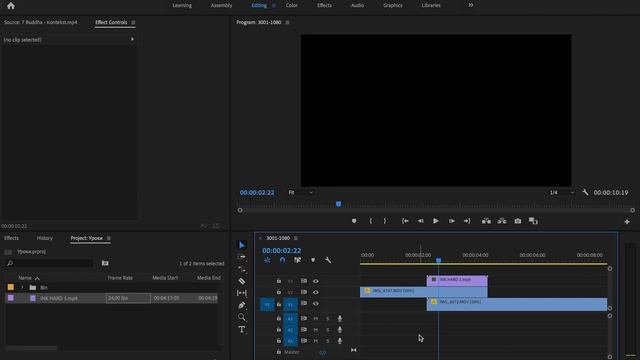Sort by the Frame Rate column header
The height and width of the screenshot is (360, 640).
tap(120, 278)
